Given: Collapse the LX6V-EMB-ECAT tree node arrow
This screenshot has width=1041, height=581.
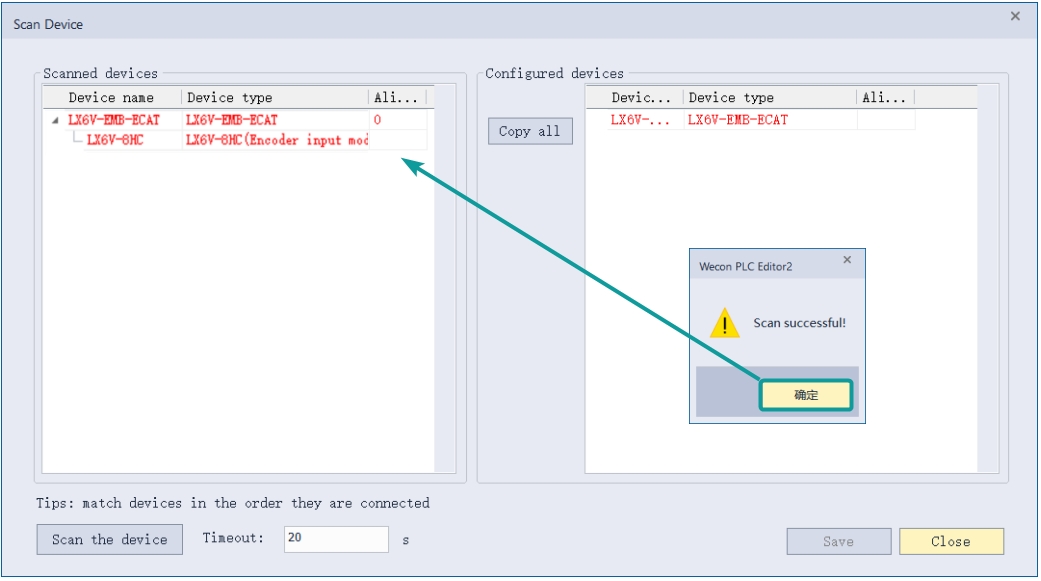Looking at the screenshot, I should [x=55, y=121].
